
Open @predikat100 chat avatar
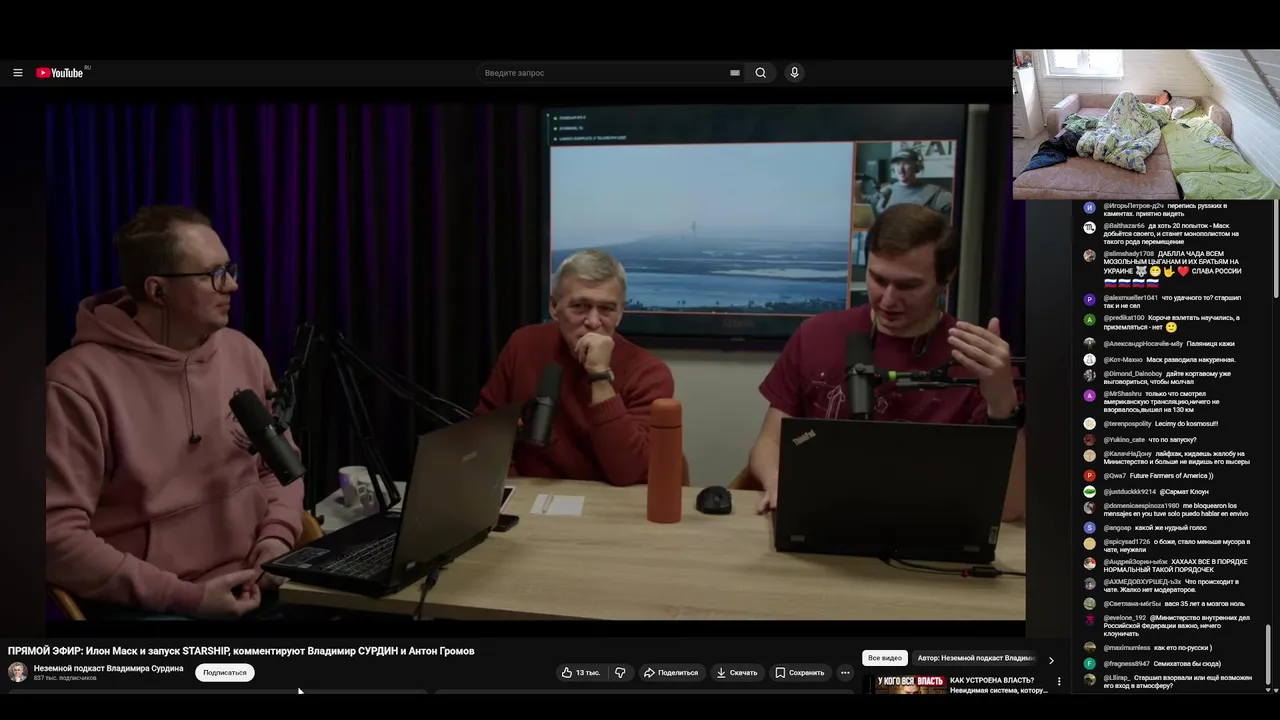pyautogui.click(x=1089, y=320)
